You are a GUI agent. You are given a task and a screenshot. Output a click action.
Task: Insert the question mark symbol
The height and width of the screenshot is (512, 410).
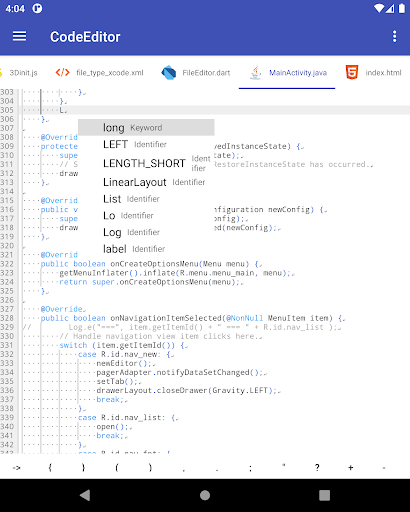(317, 468)
